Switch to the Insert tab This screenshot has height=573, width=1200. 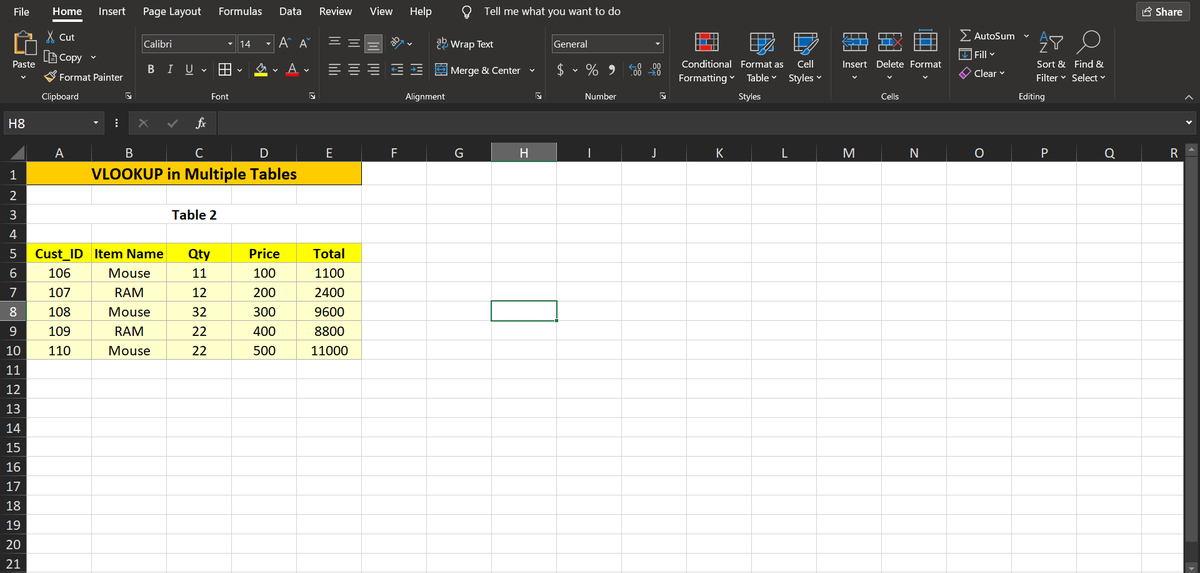111,11
